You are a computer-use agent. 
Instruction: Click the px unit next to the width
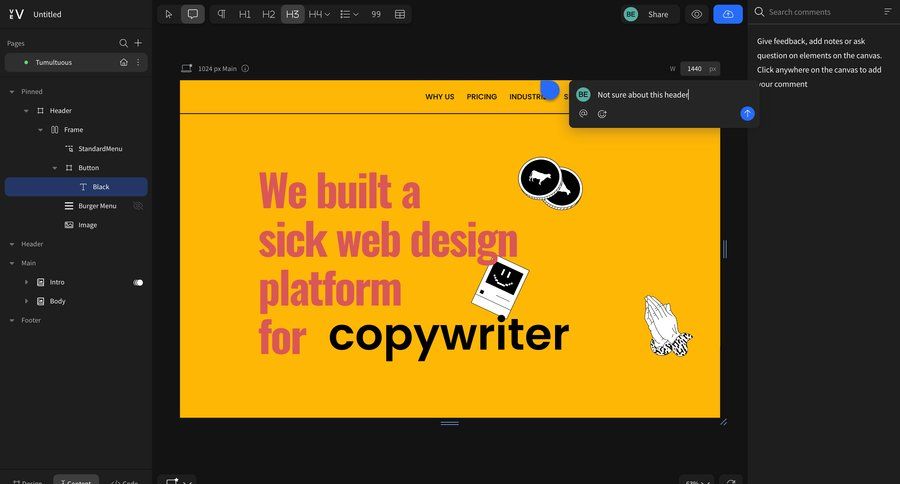click(x=713, y=69)
